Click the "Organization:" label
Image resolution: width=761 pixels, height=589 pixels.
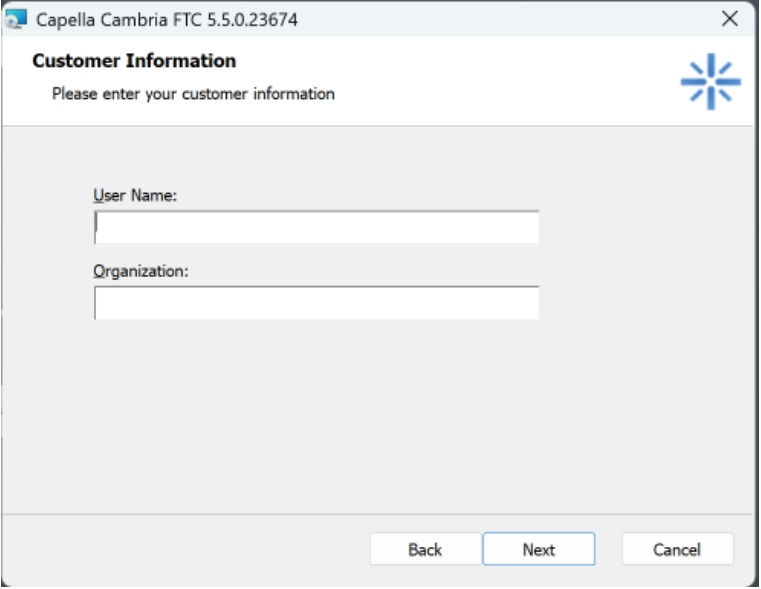(141, 271)
